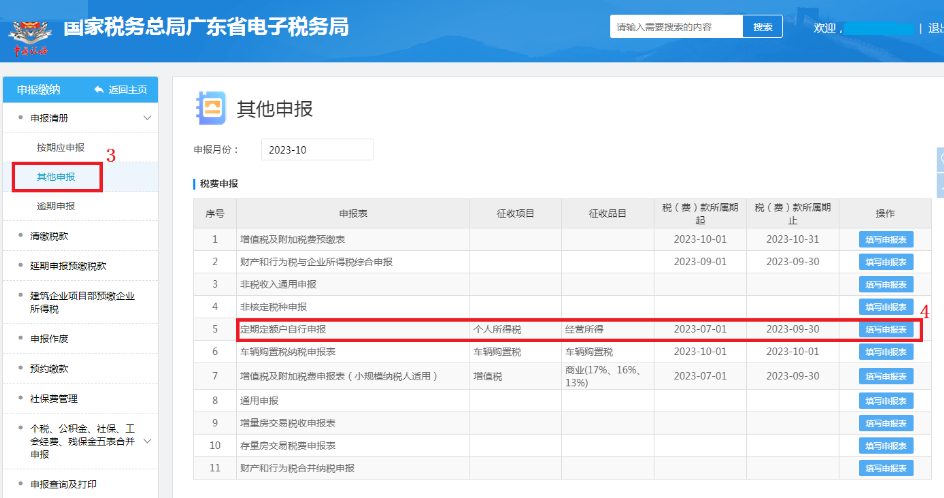Screen dimensions: 944x498
Task: Open 按期应申报 submenu item
Action: point(60,148)
